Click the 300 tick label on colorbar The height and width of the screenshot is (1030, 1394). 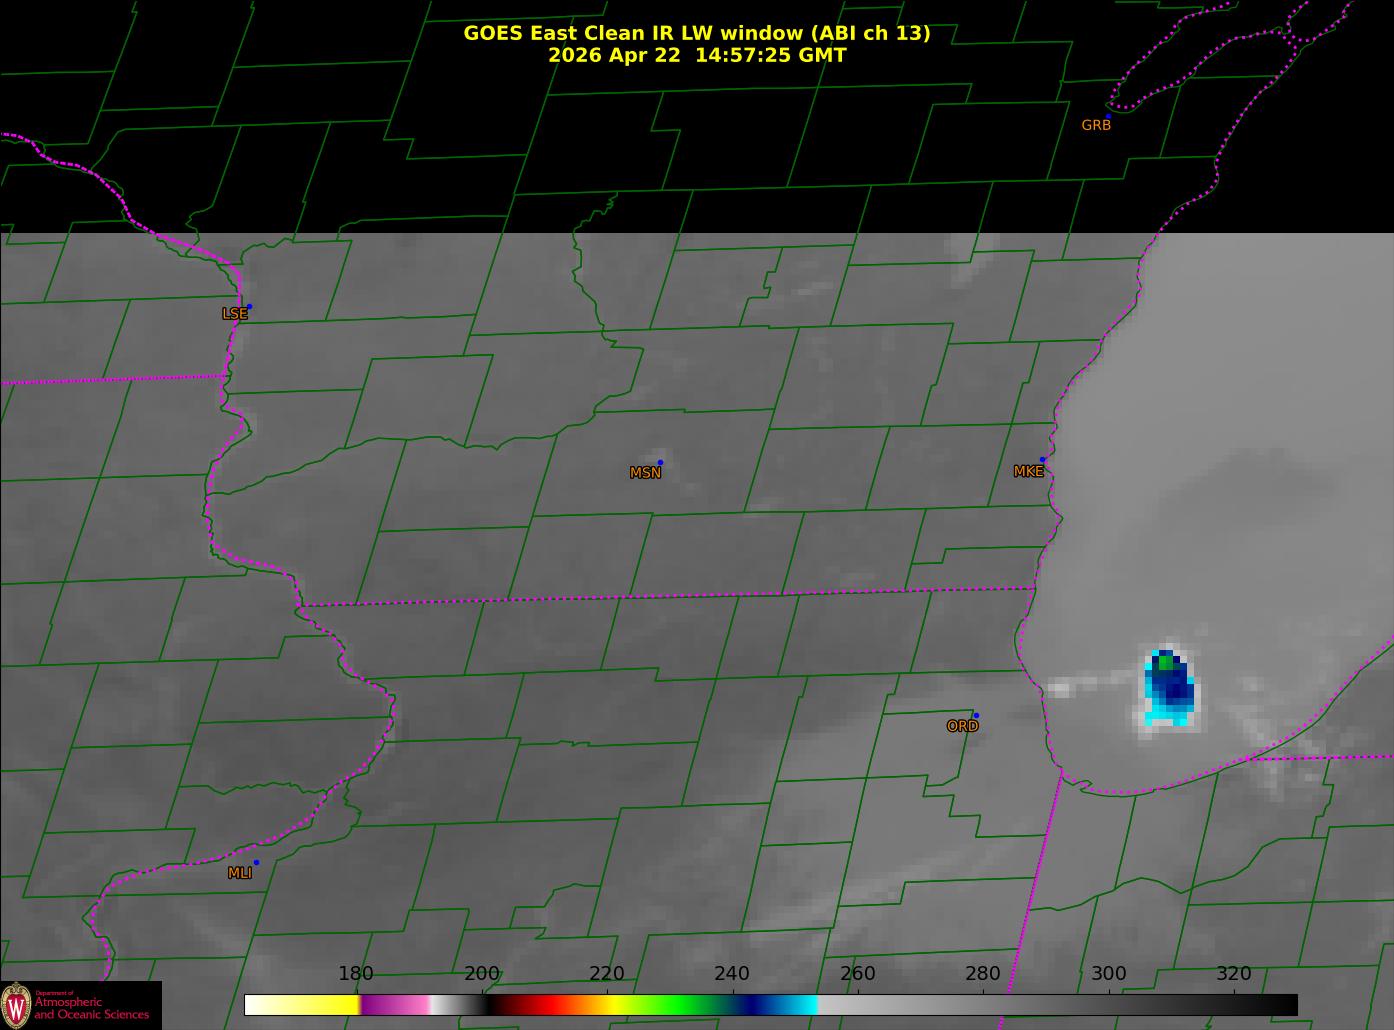click(1108, 974)
